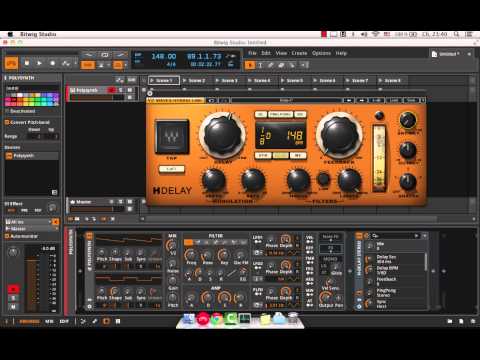The width and height of the screenshot is (480, 360).
Task: Select the pen tool in the toolbar
Action: (x=271, y=65)
